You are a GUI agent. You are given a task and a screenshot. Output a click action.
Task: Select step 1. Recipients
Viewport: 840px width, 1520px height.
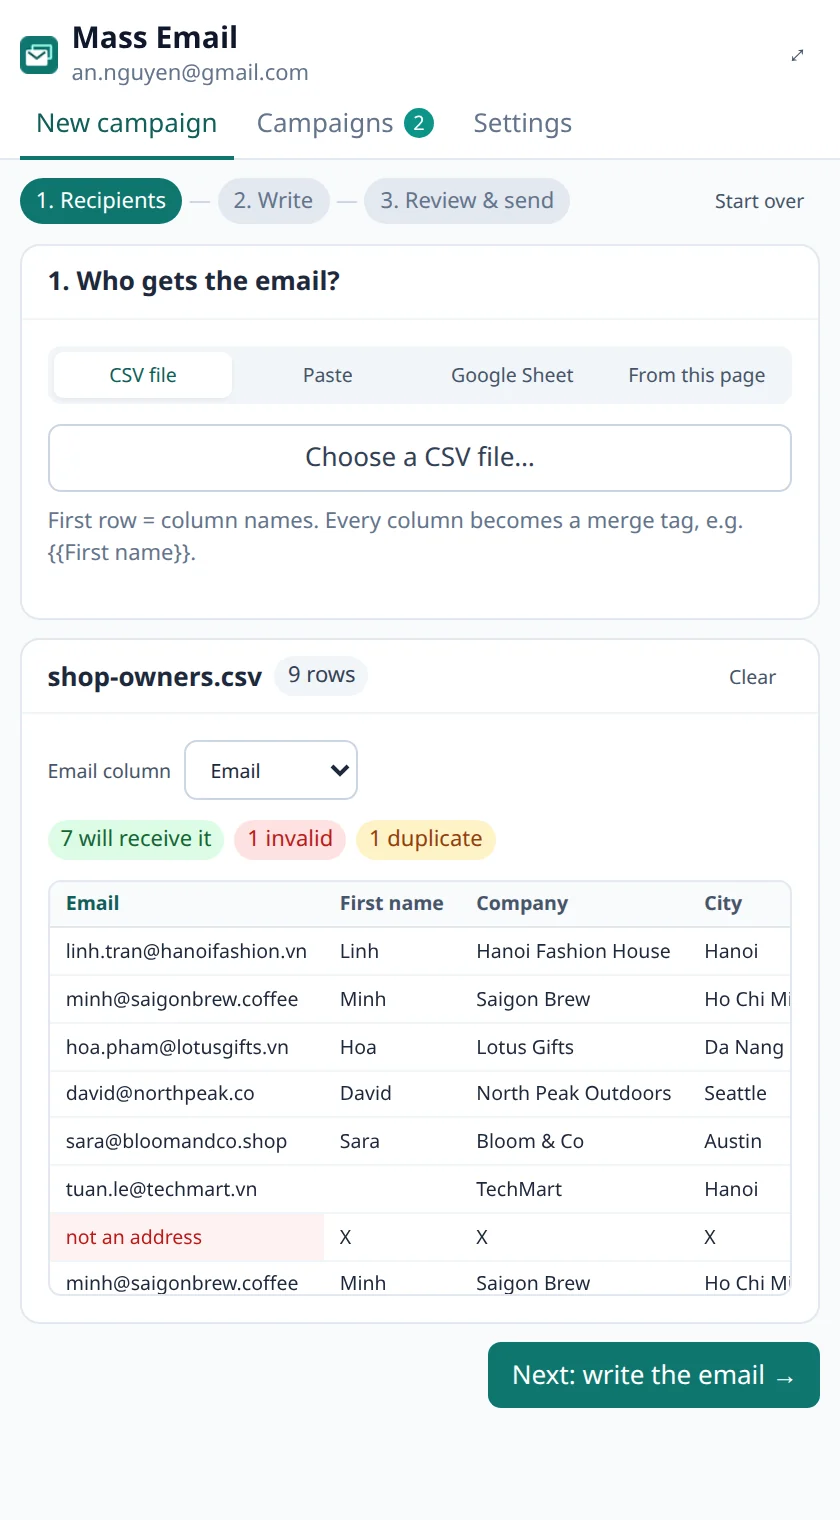click(x=101, y=201)
